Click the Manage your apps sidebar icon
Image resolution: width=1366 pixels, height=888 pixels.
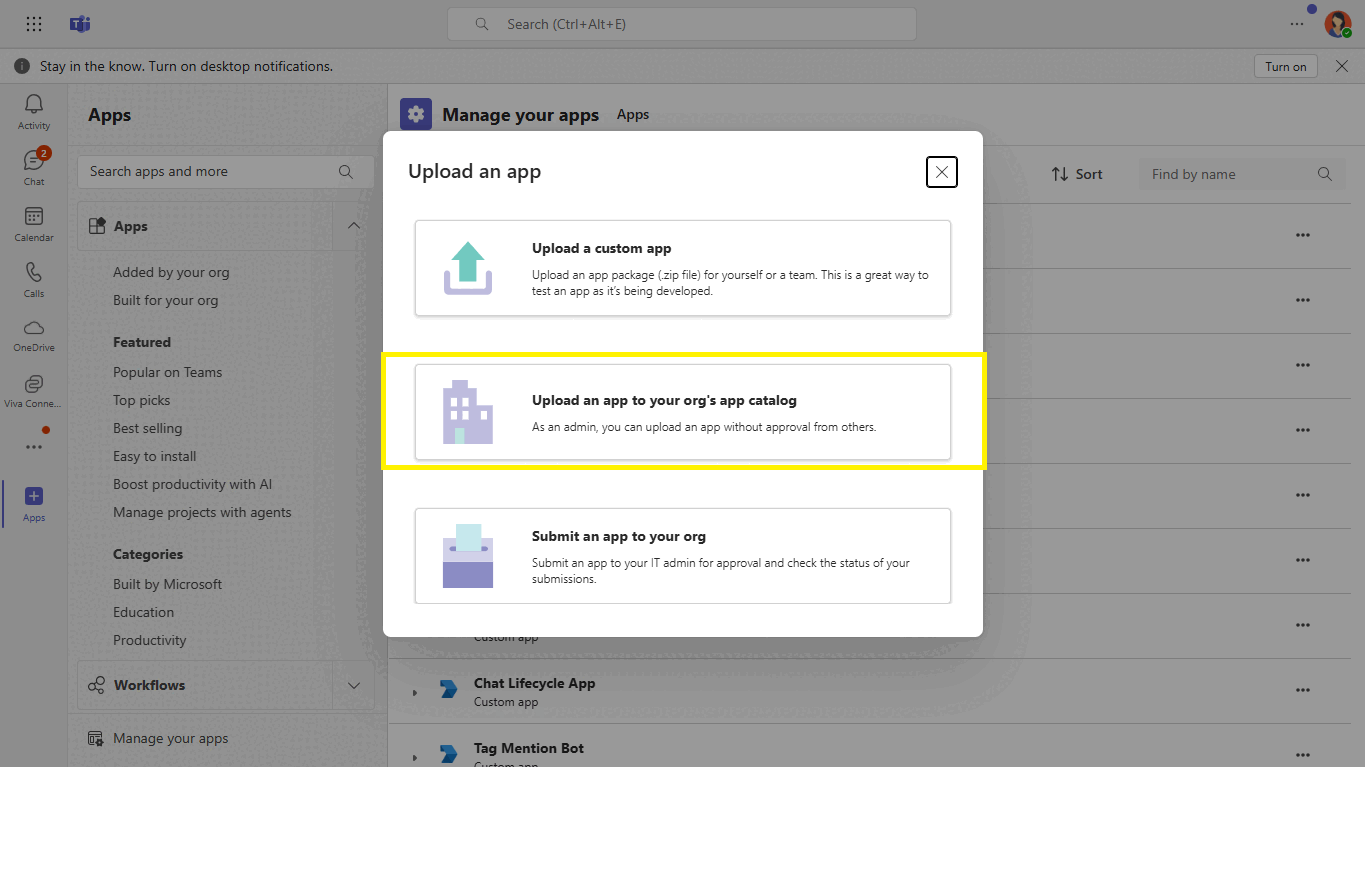(x=96, y=739)
